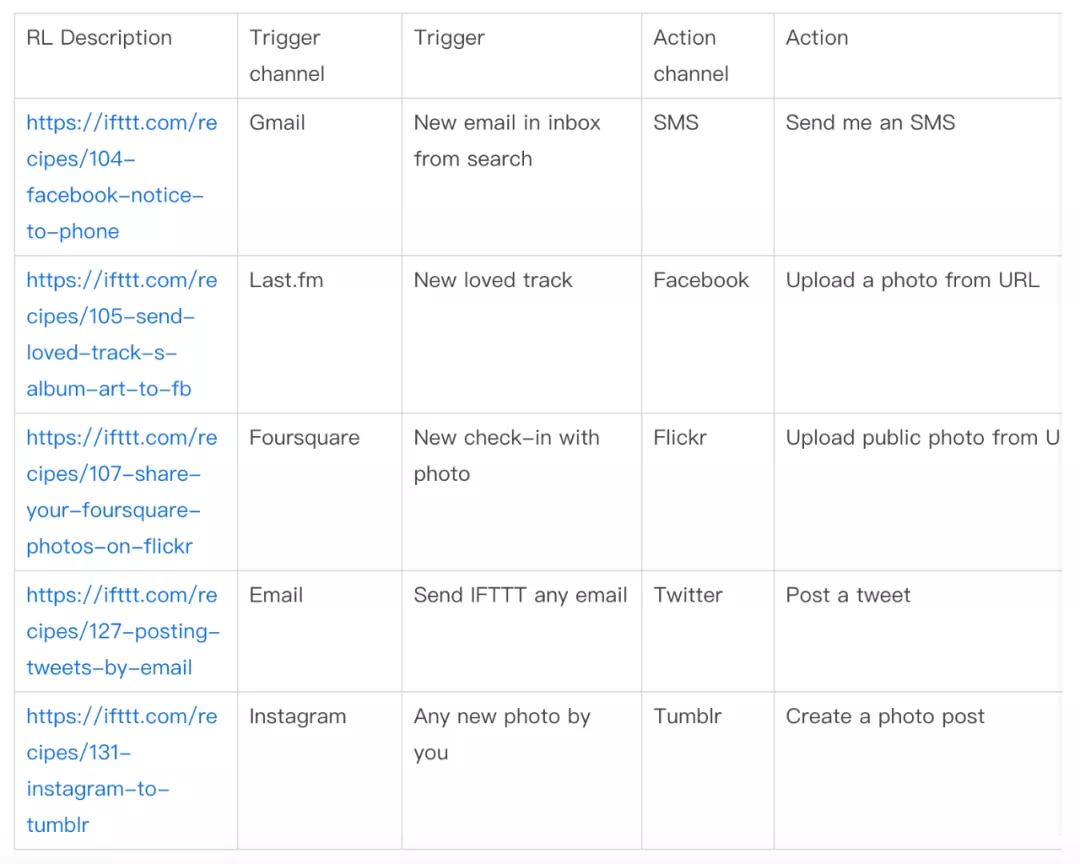Open the 127-posting-tweets-by-email recipe link
This screenshot has height=864, width=1080.
pyautogui.click(x=123, y=631)
